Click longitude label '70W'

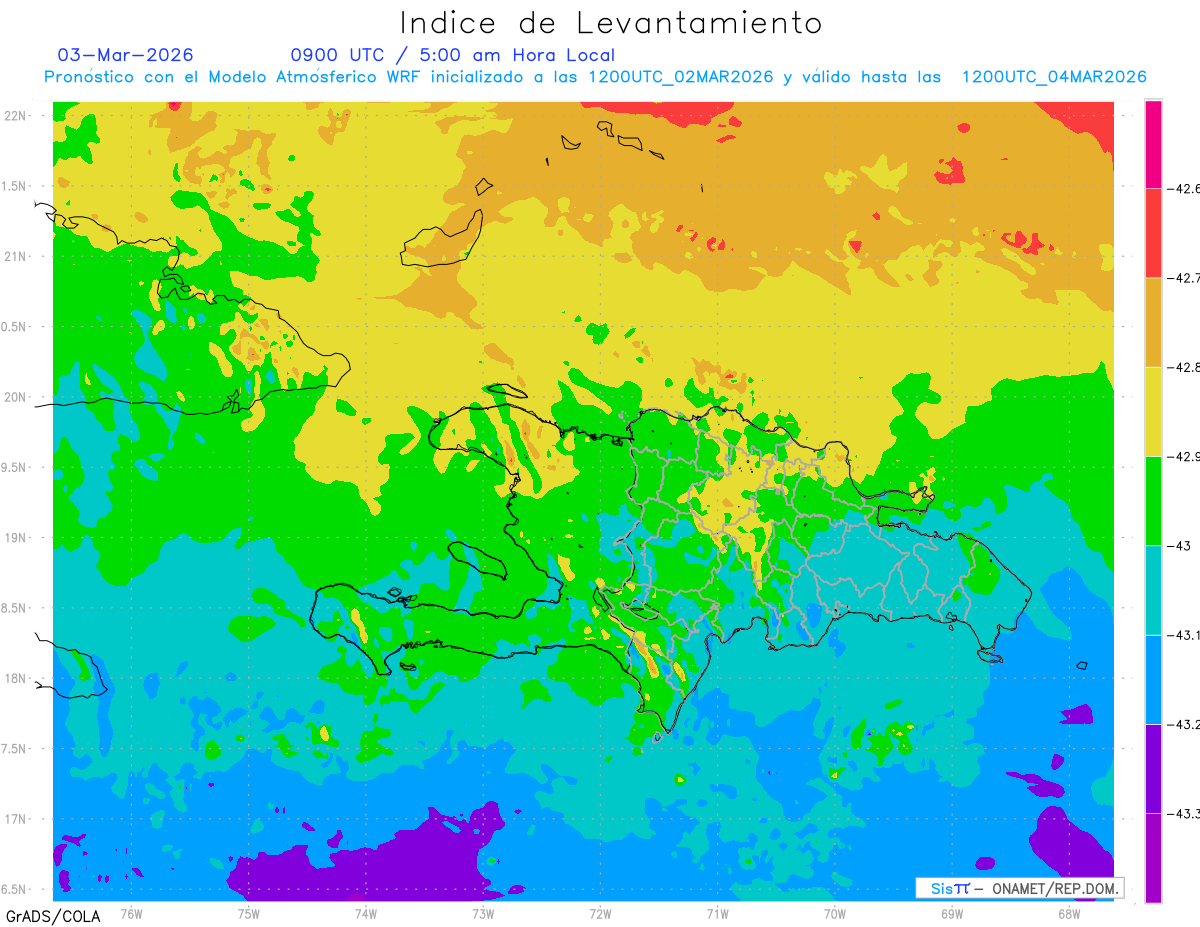(x=835, y=913)
